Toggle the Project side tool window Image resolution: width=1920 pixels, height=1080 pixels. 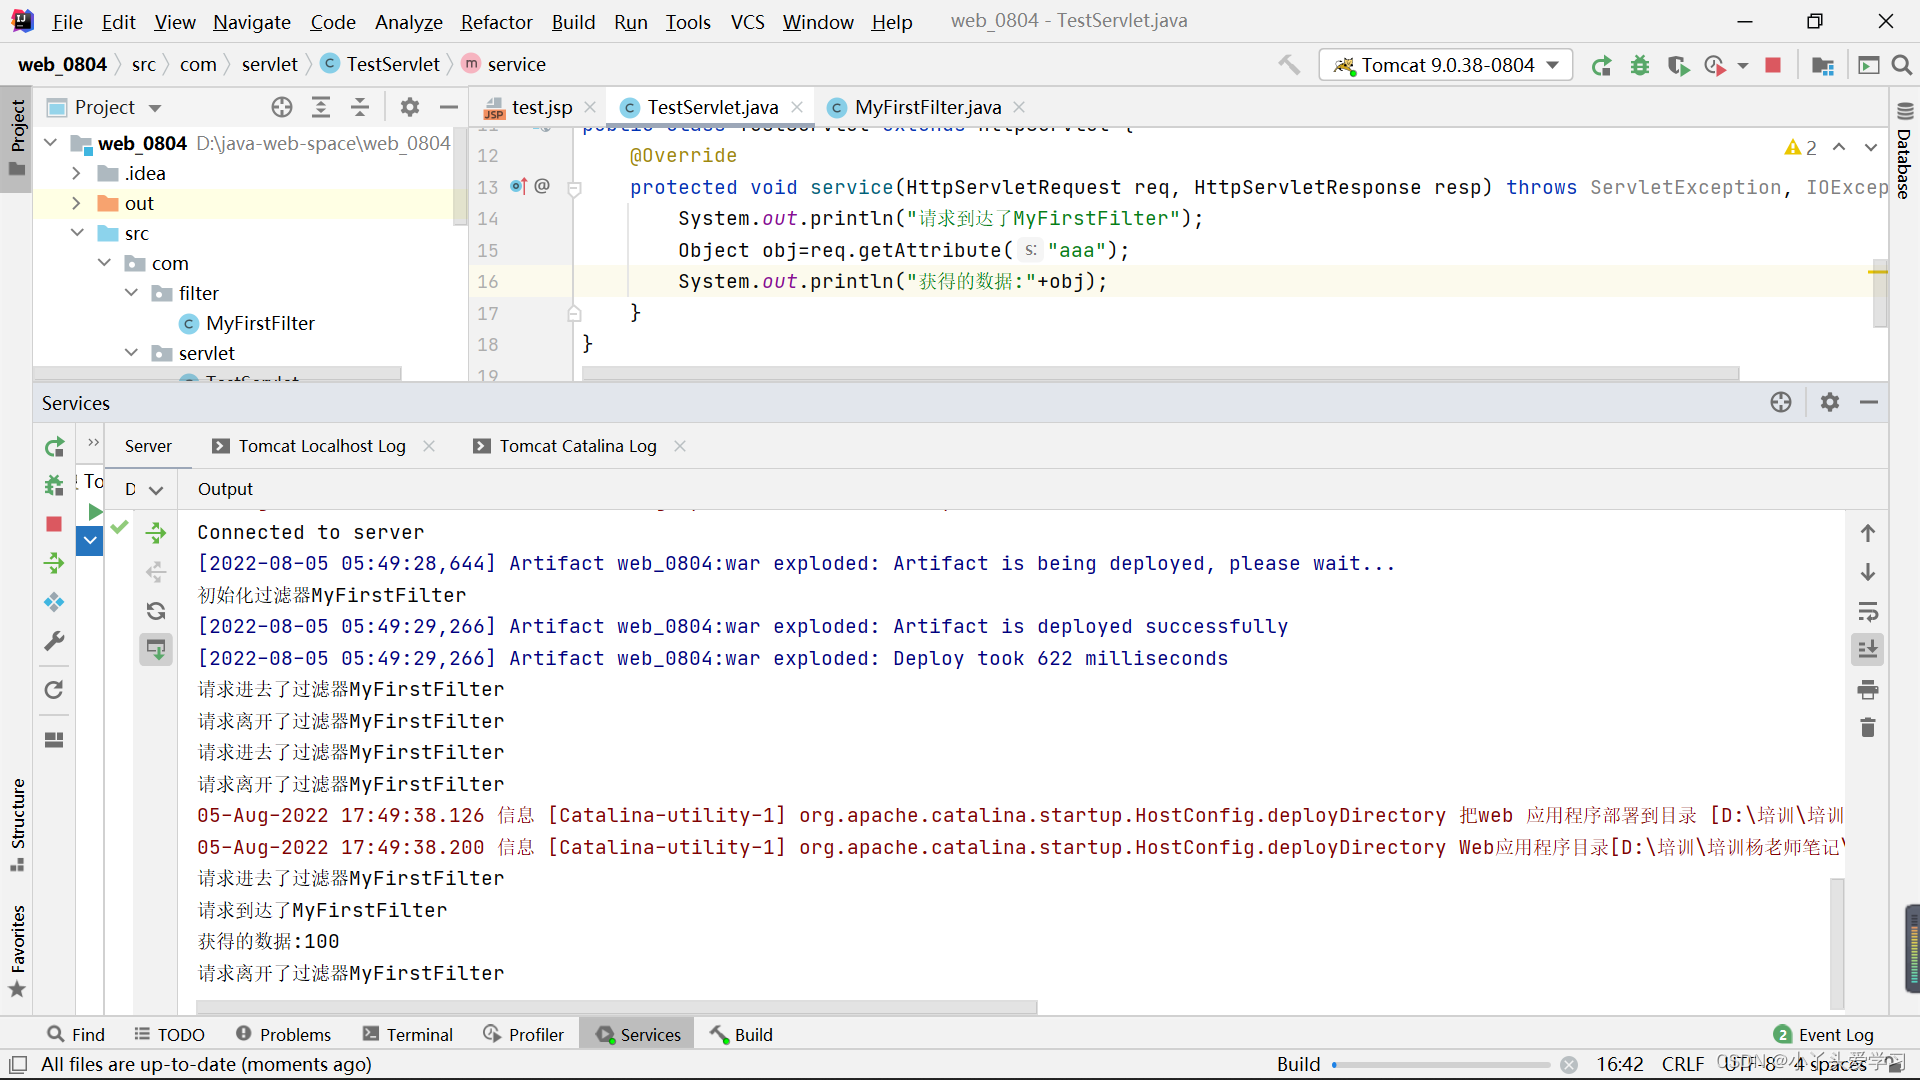click(17, 138)
